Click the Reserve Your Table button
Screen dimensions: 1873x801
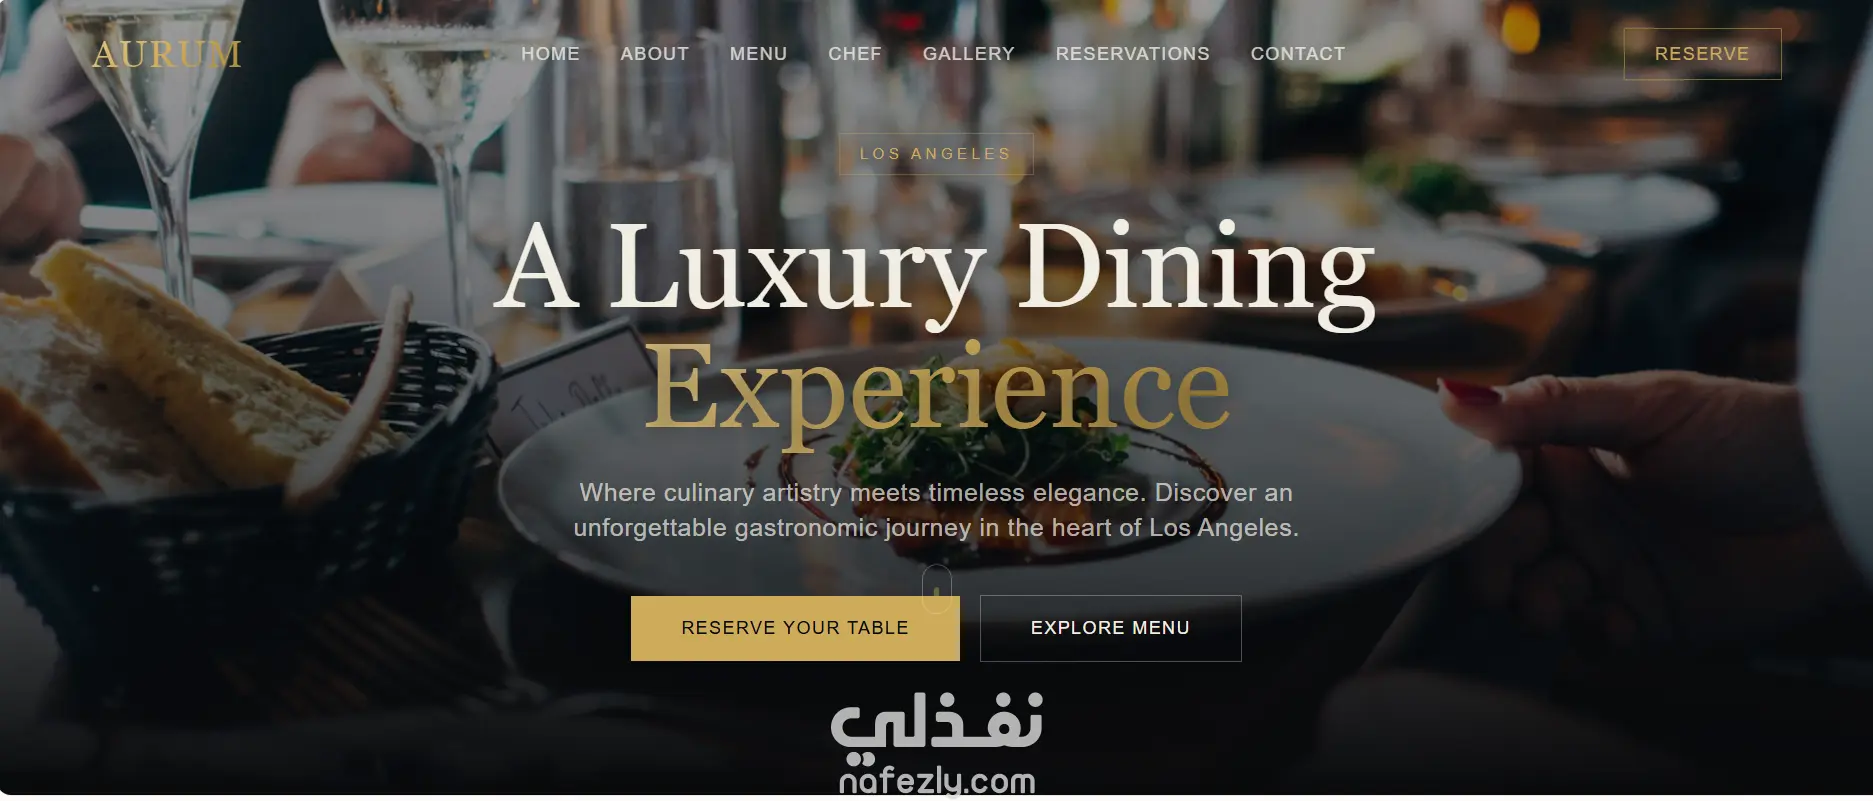[x=795, y=628]
